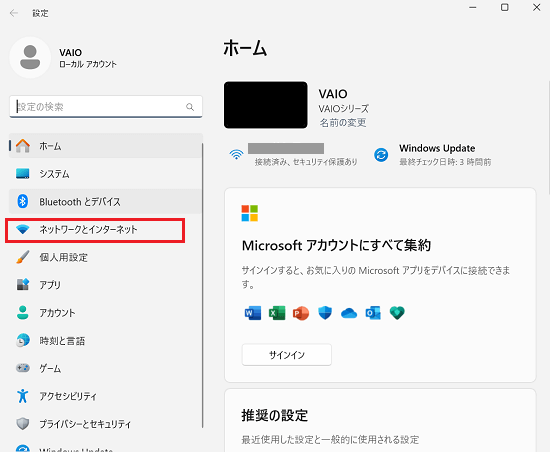Open 時刻と言語 settings category
This screenshot has width=550, height=452.
tap(106, 340)
